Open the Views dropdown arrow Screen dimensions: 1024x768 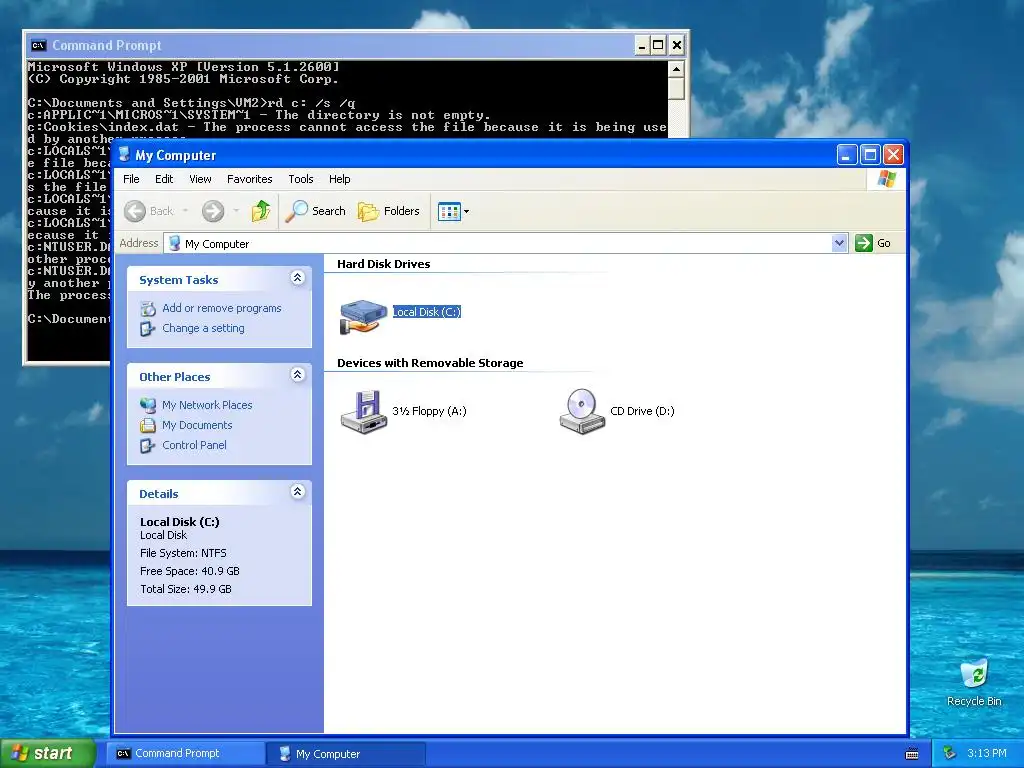(x=466, y=212)
